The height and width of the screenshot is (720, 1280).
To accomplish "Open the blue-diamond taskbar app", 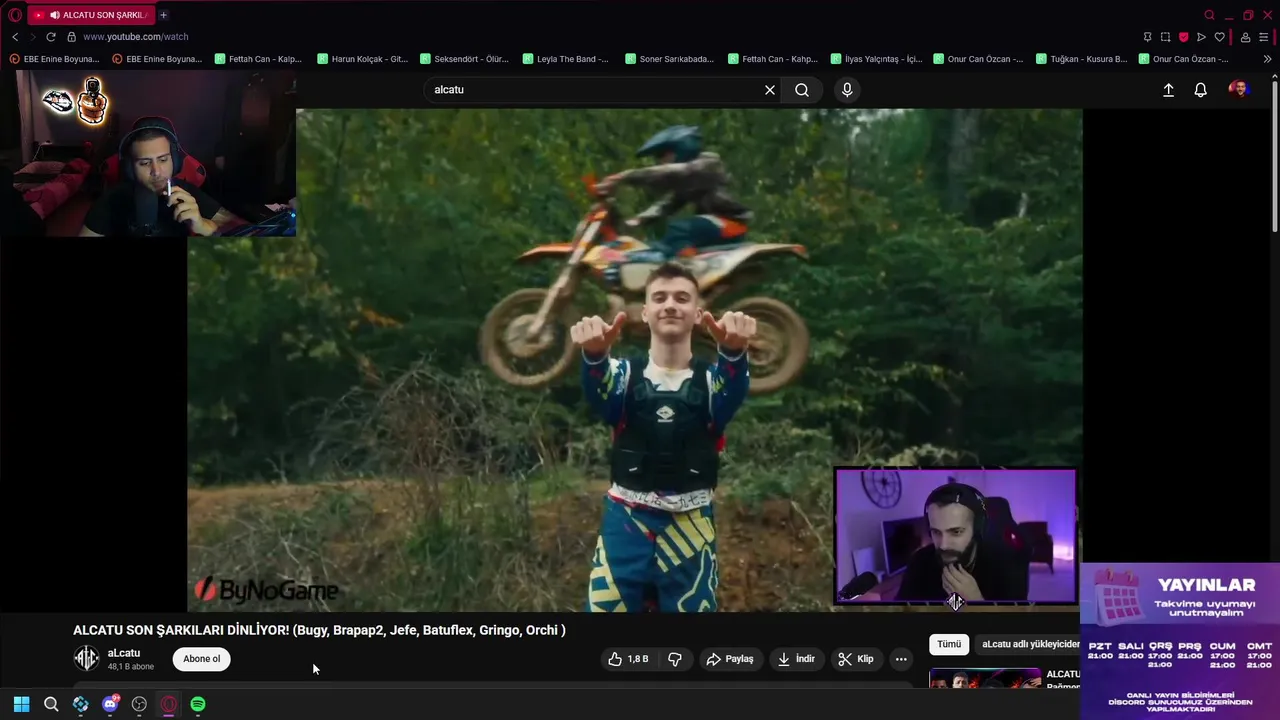I will [x=81, y=704].
